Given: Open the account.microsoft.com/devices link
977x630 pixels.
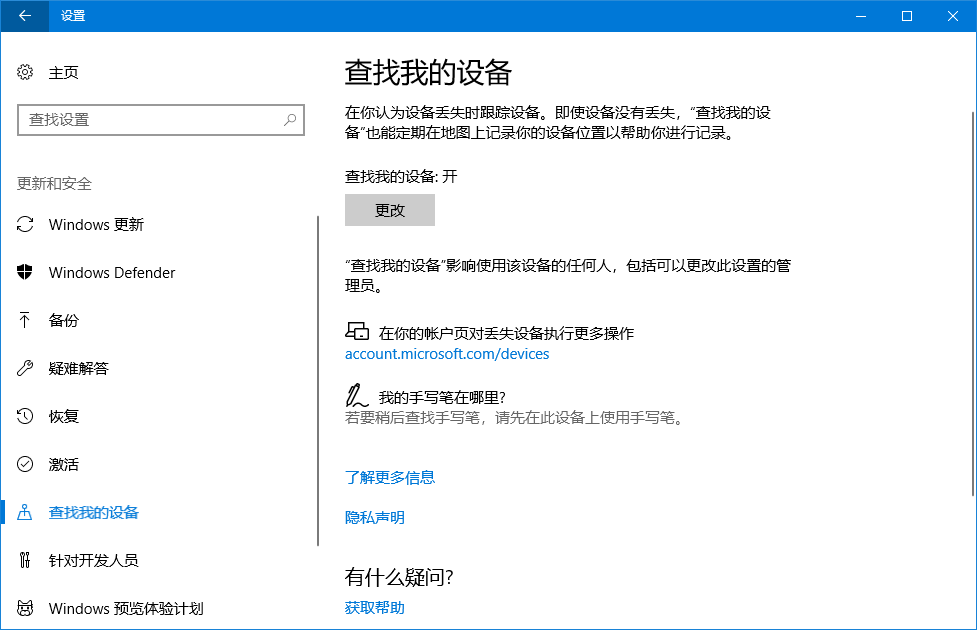Looking at the screenshot, I should point(446,353).
